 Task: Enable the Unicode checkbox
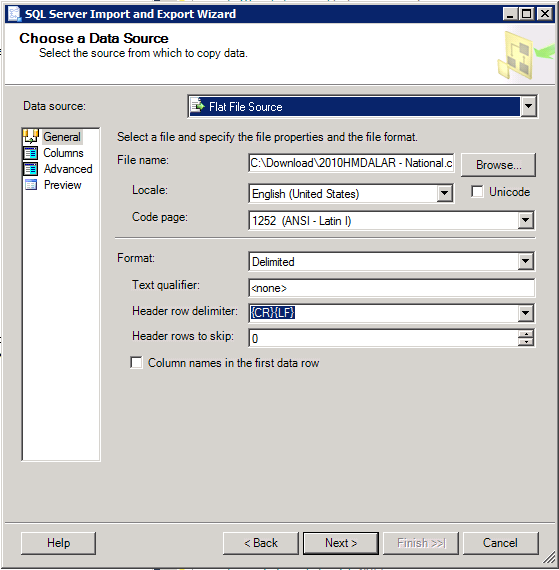point(477,192)
